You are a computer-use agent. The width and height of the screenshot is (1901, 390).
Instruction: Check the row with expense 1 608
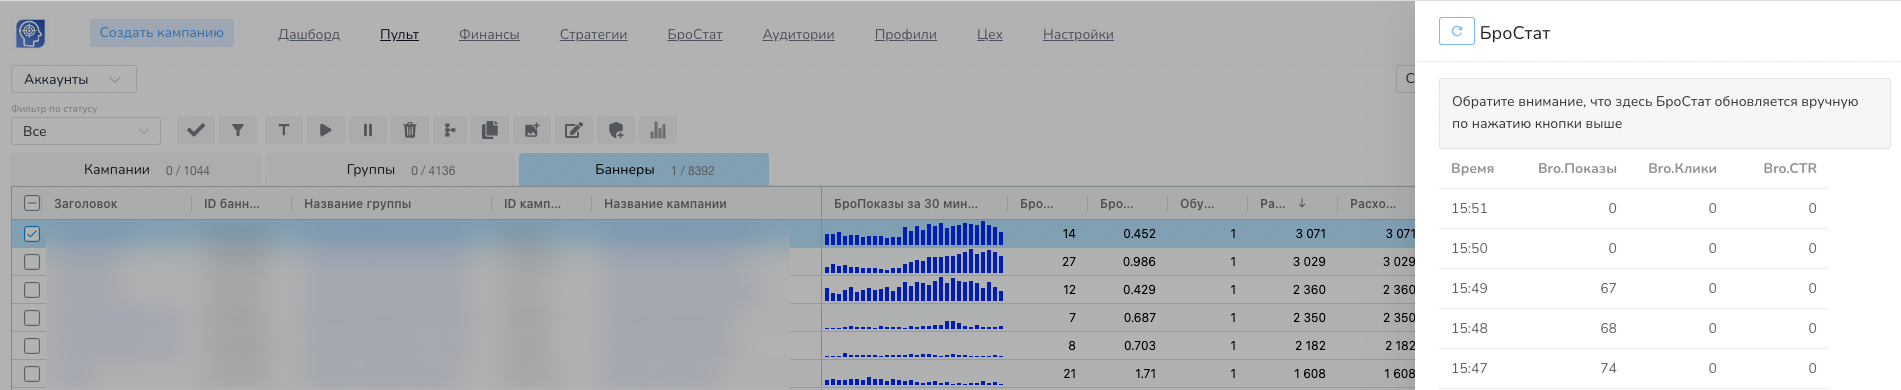[32, 374]
